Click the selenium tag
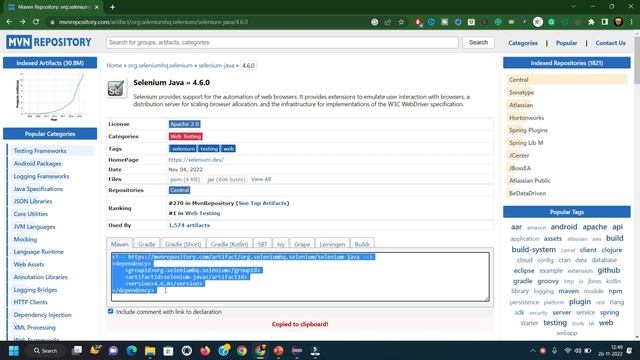 point(183,149)
